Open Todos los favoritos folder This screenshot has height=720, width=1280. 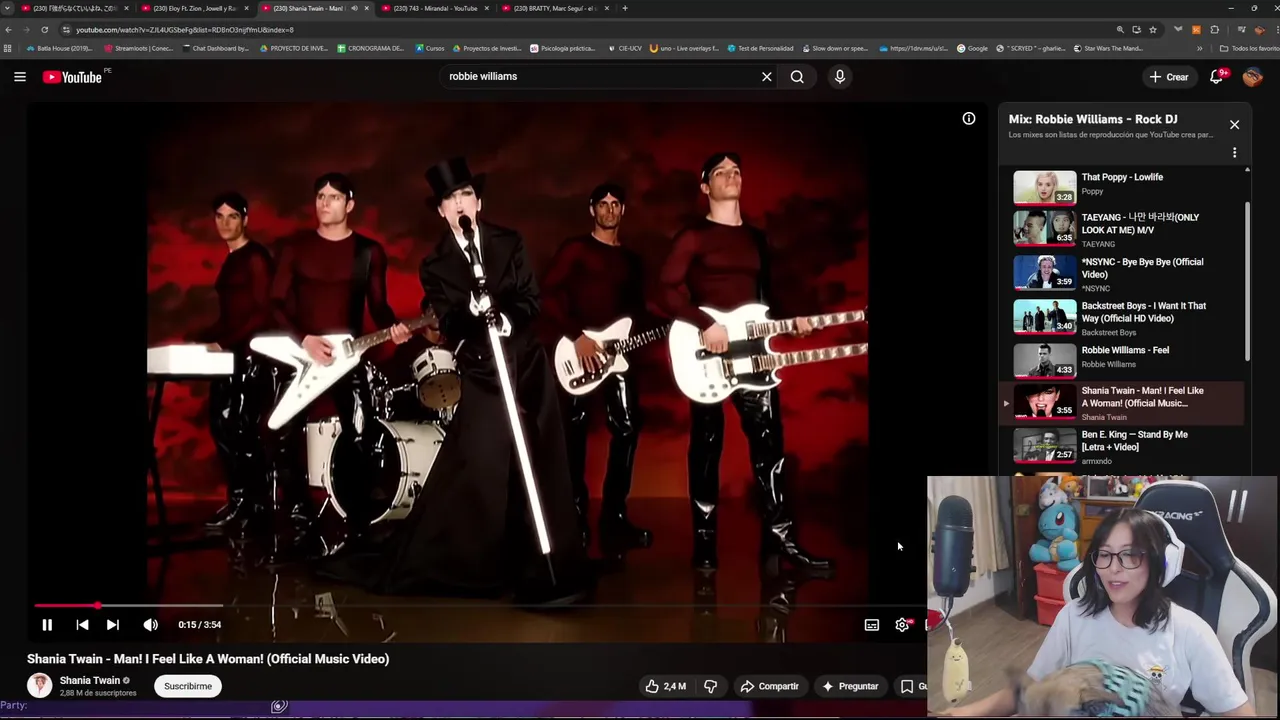tap(1249, 48)
